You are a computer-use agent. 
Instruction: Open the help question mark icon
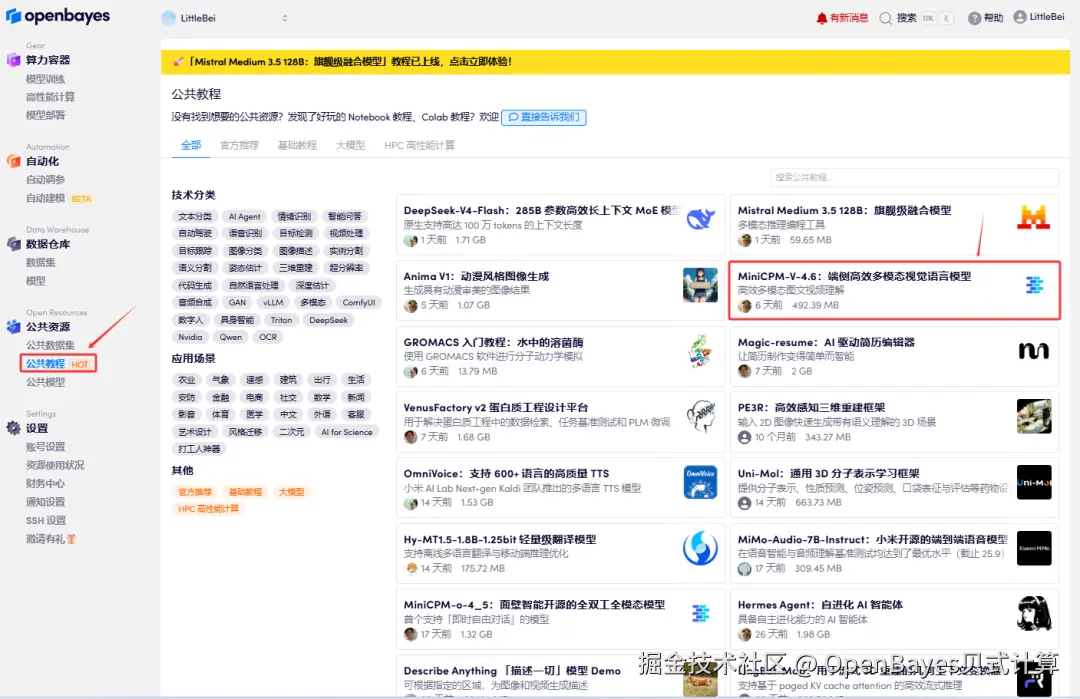(974, 18)
